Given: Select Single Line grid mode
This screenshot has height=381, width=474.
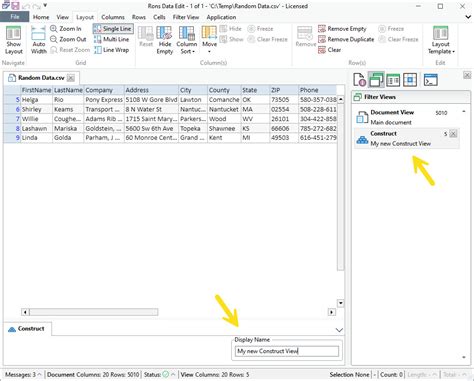Looking at the screenshot, I should [x=113, y=29].
